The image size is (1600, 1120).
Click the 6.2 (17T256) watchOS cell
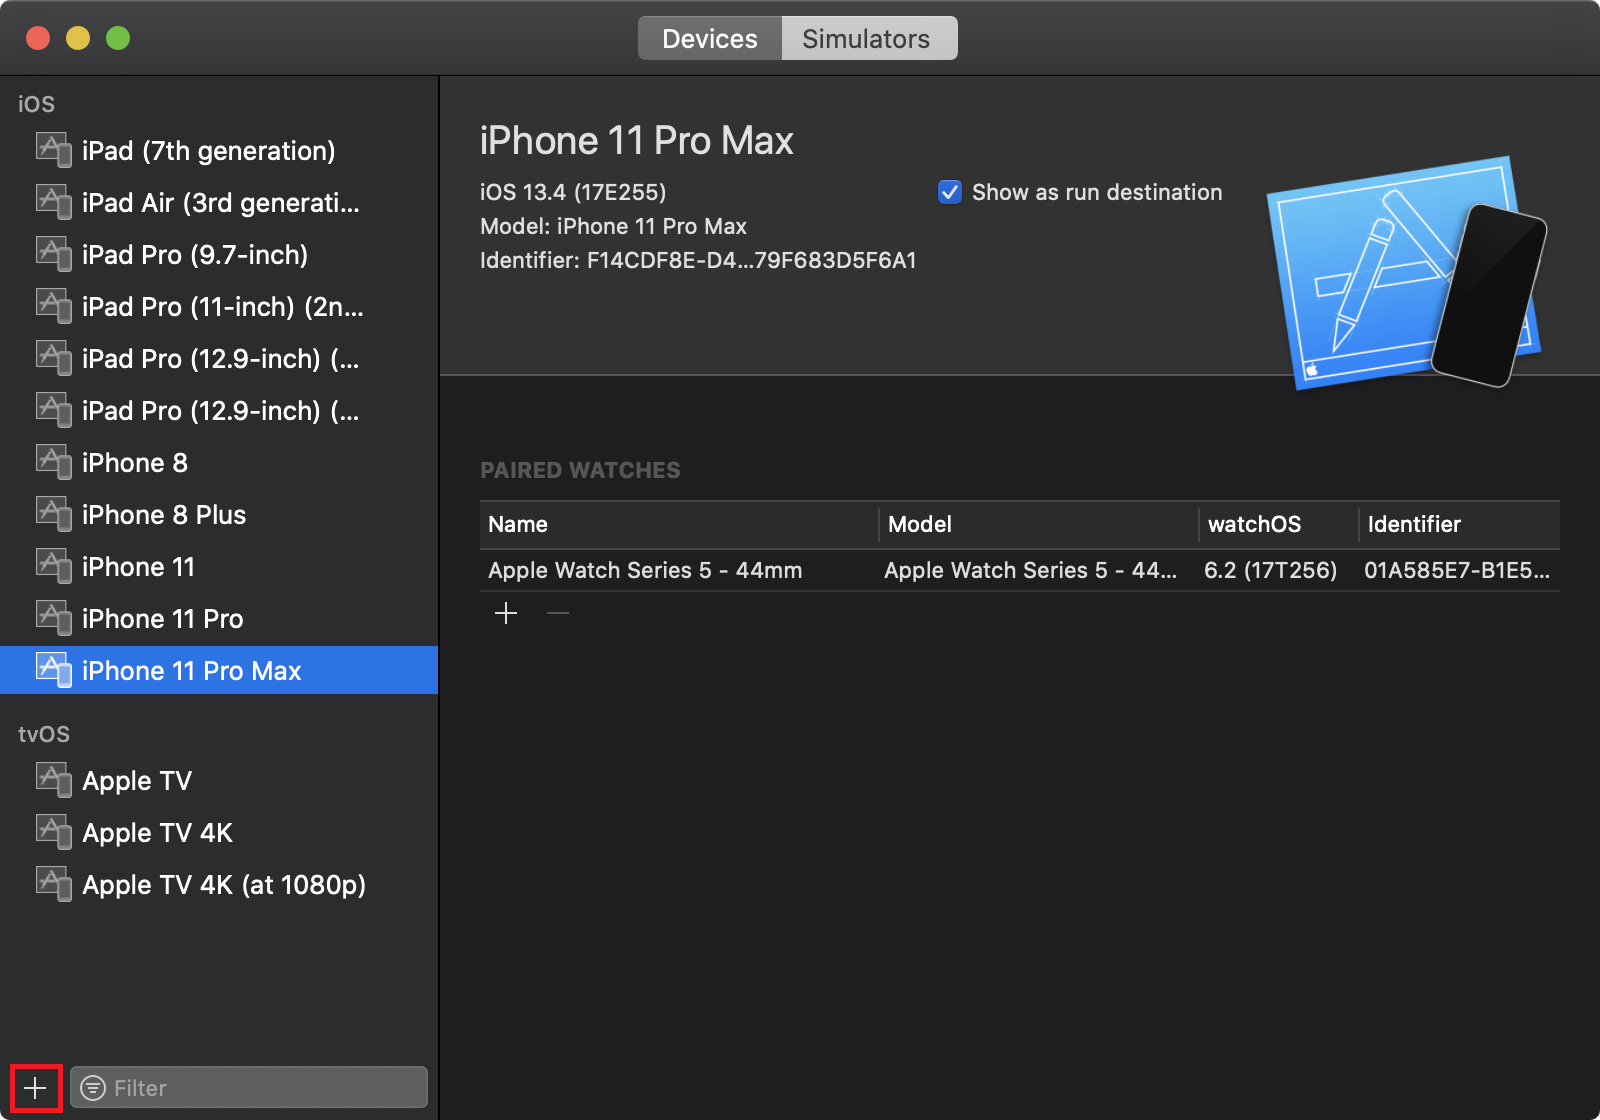click(x=1270, y=570)
